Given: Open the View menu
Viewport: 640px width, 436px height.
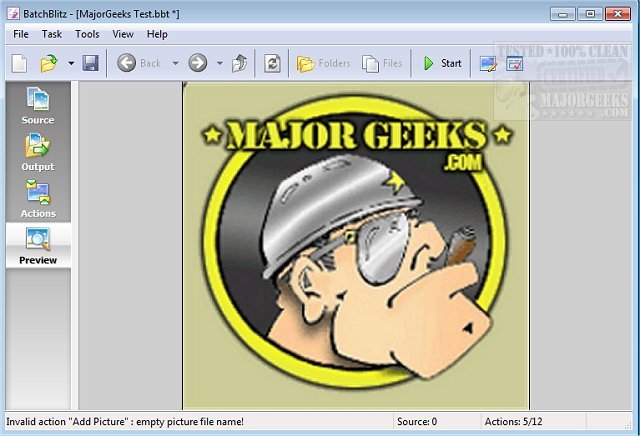Looking at the screenshot, I should tap(123, 34).
